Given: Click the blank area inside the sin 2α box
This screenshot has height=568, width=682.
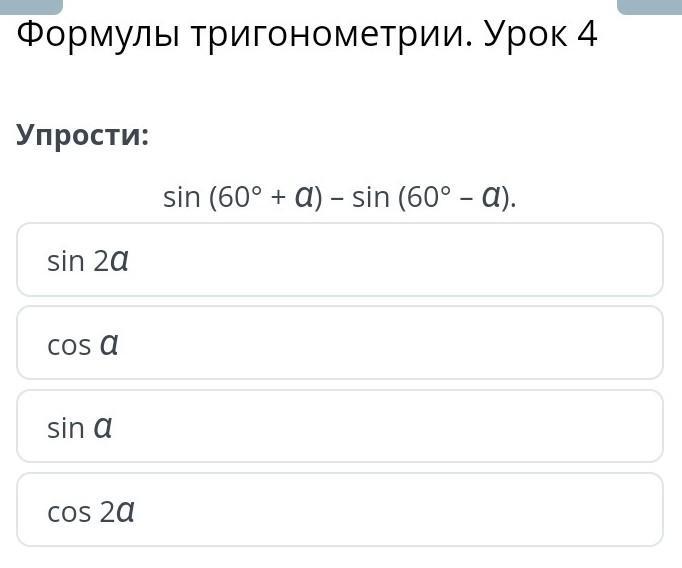Looking at the screenshot, I should tap(391, 260).
